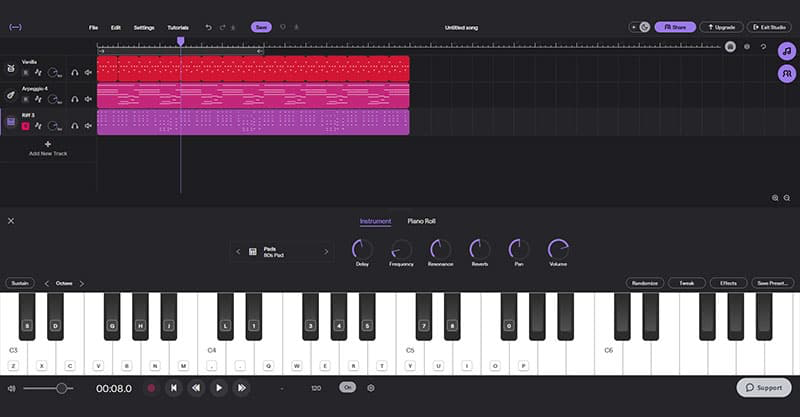Open the Vanilla drum instrument icon
This screenshot has width=800, height=417.
pyautogui.click(x=10, y=68)
